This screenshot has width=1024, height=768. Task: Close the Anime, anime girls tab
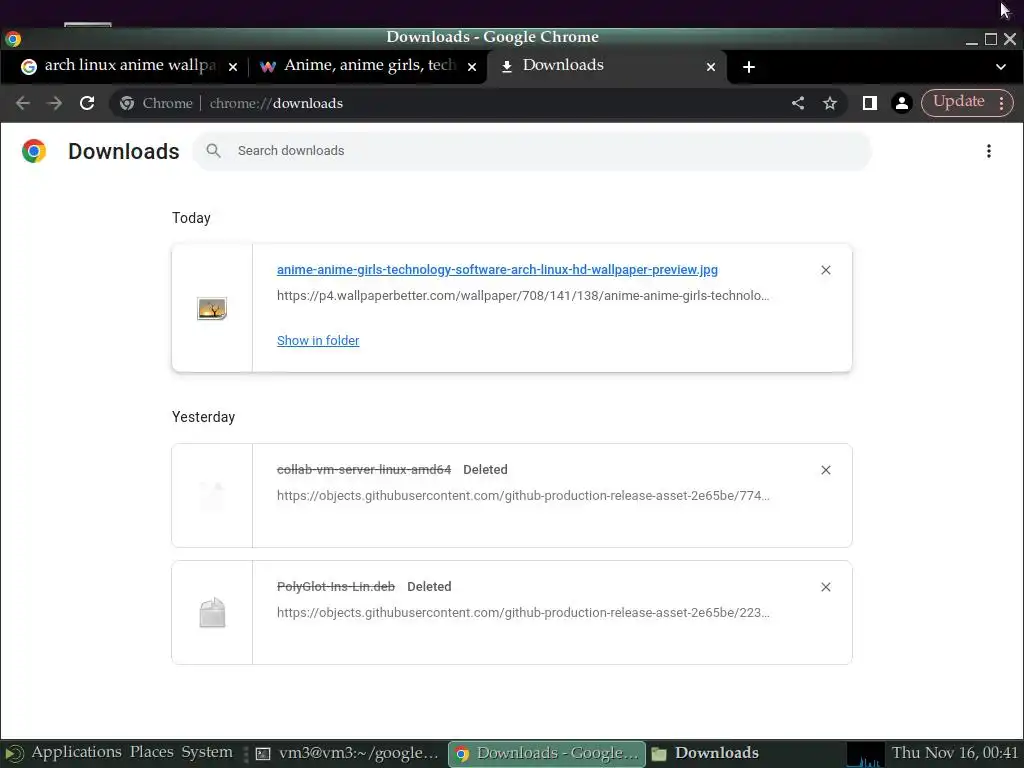tap(472, 67)
